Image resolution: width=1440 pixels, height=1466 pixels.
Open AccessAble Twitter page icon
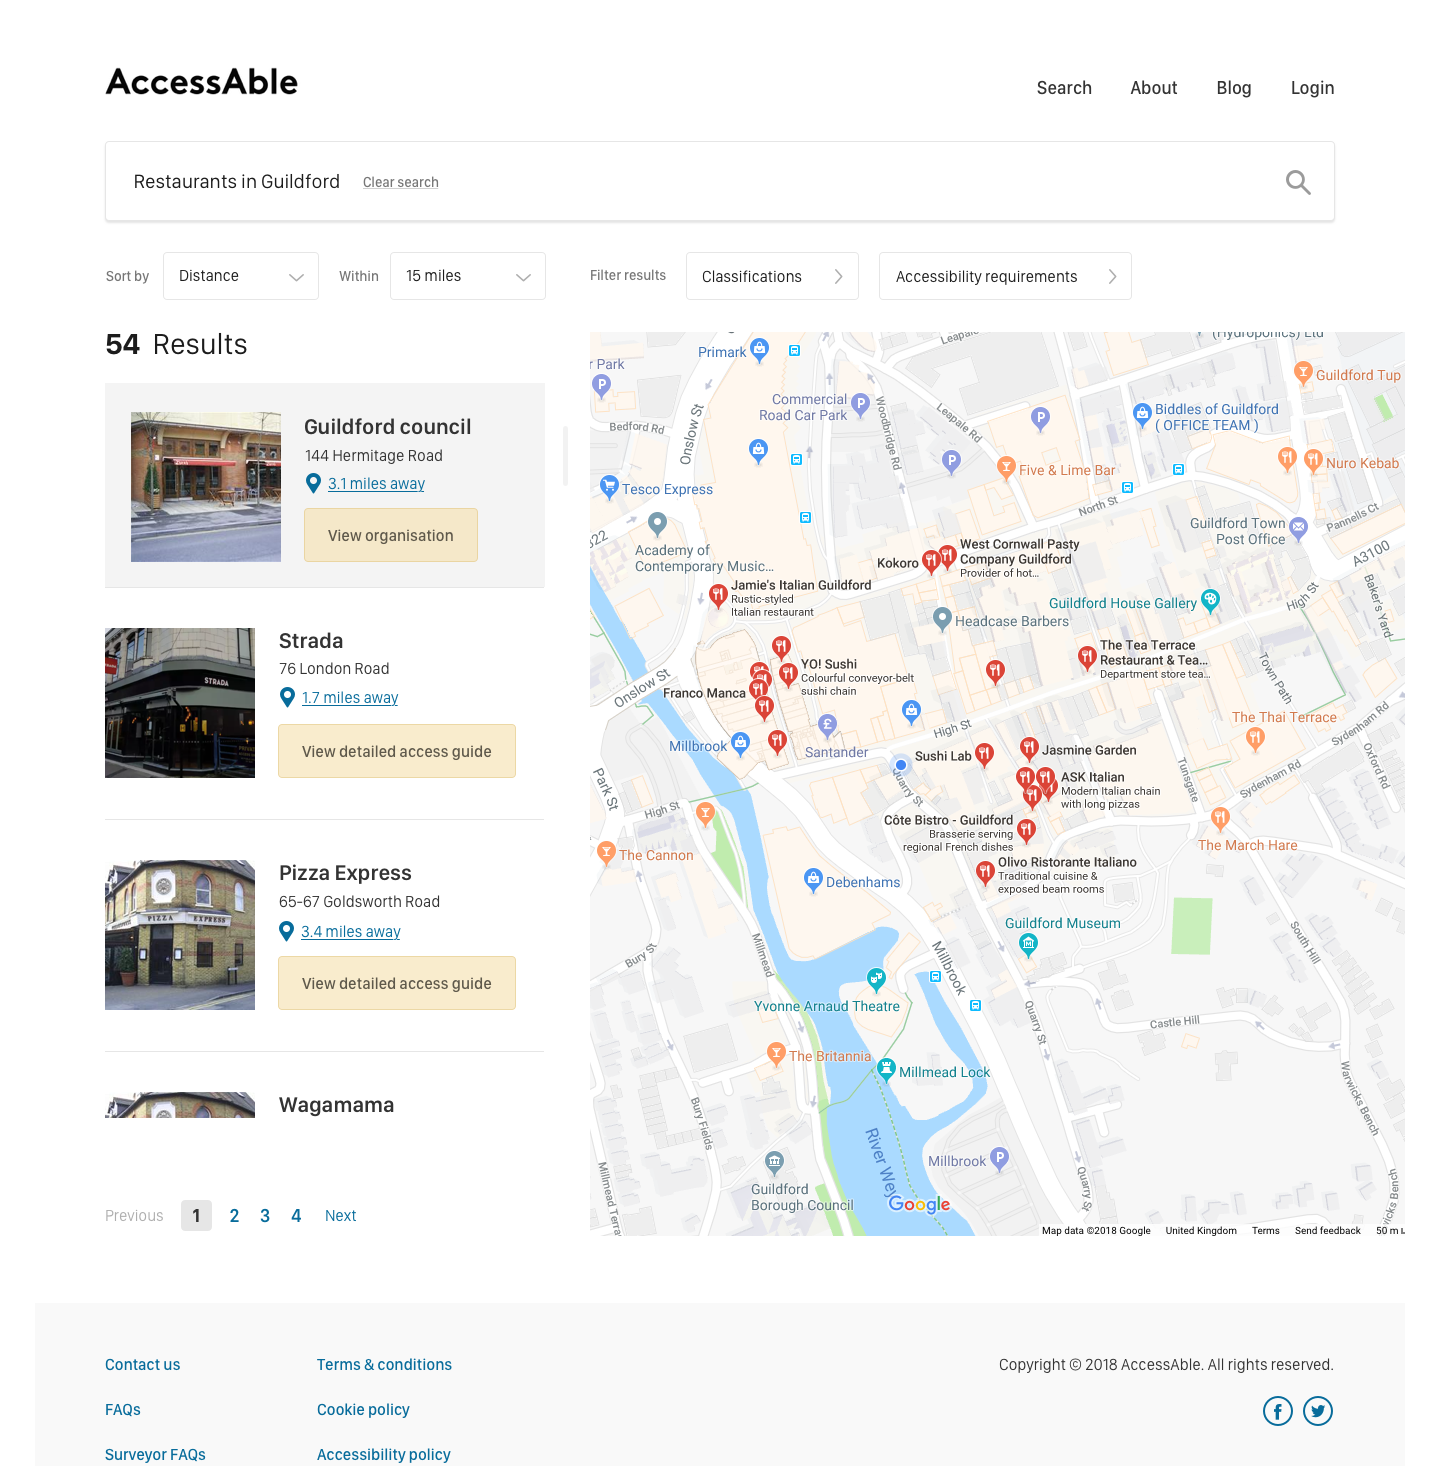pos(1318,1411)
